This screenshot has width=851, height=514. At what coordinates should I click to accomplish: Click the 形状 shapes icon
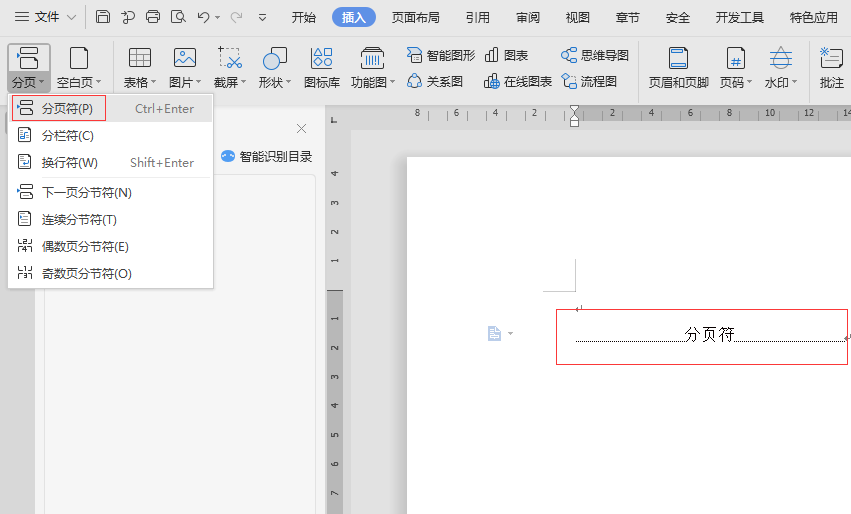click(275, 58)
